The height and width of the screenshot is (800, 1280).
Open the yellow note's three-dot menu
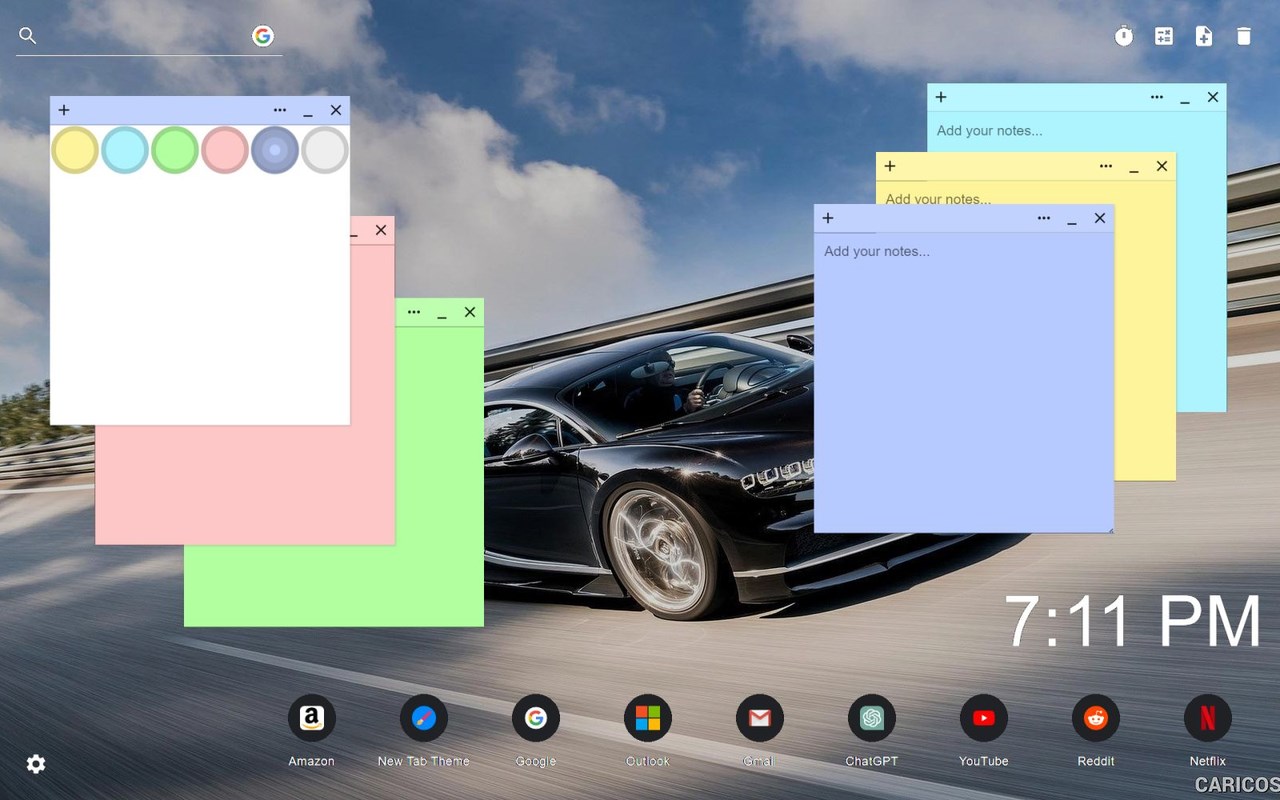point(1106,166)
